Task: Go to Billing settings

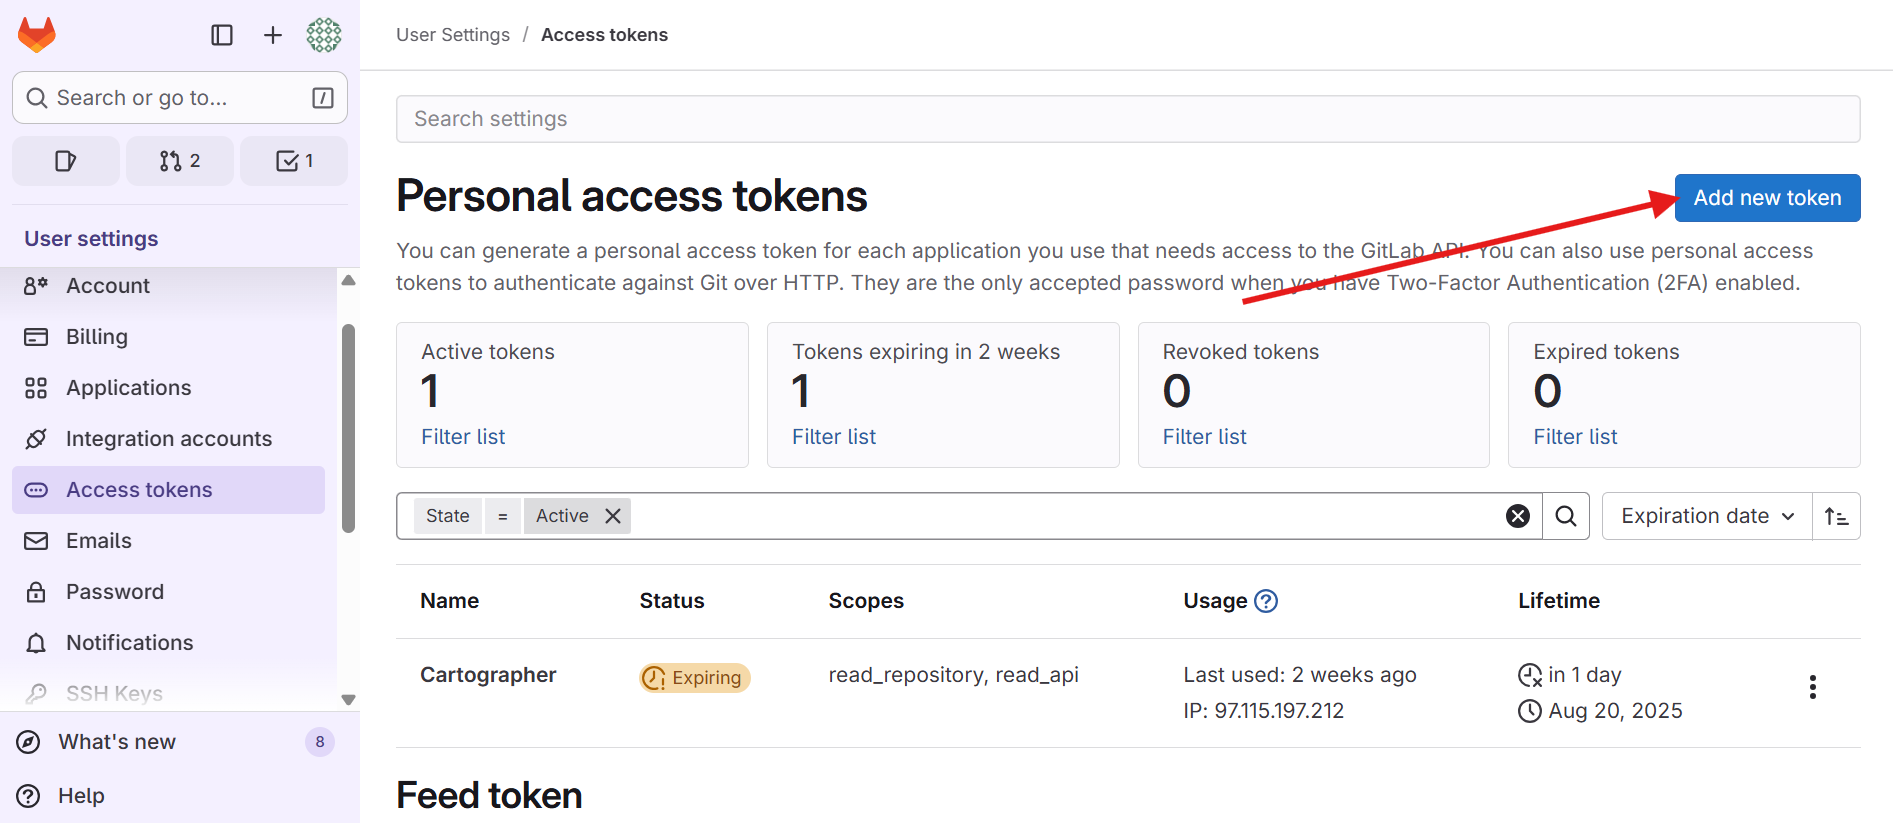Action: [x=168, y=337]
